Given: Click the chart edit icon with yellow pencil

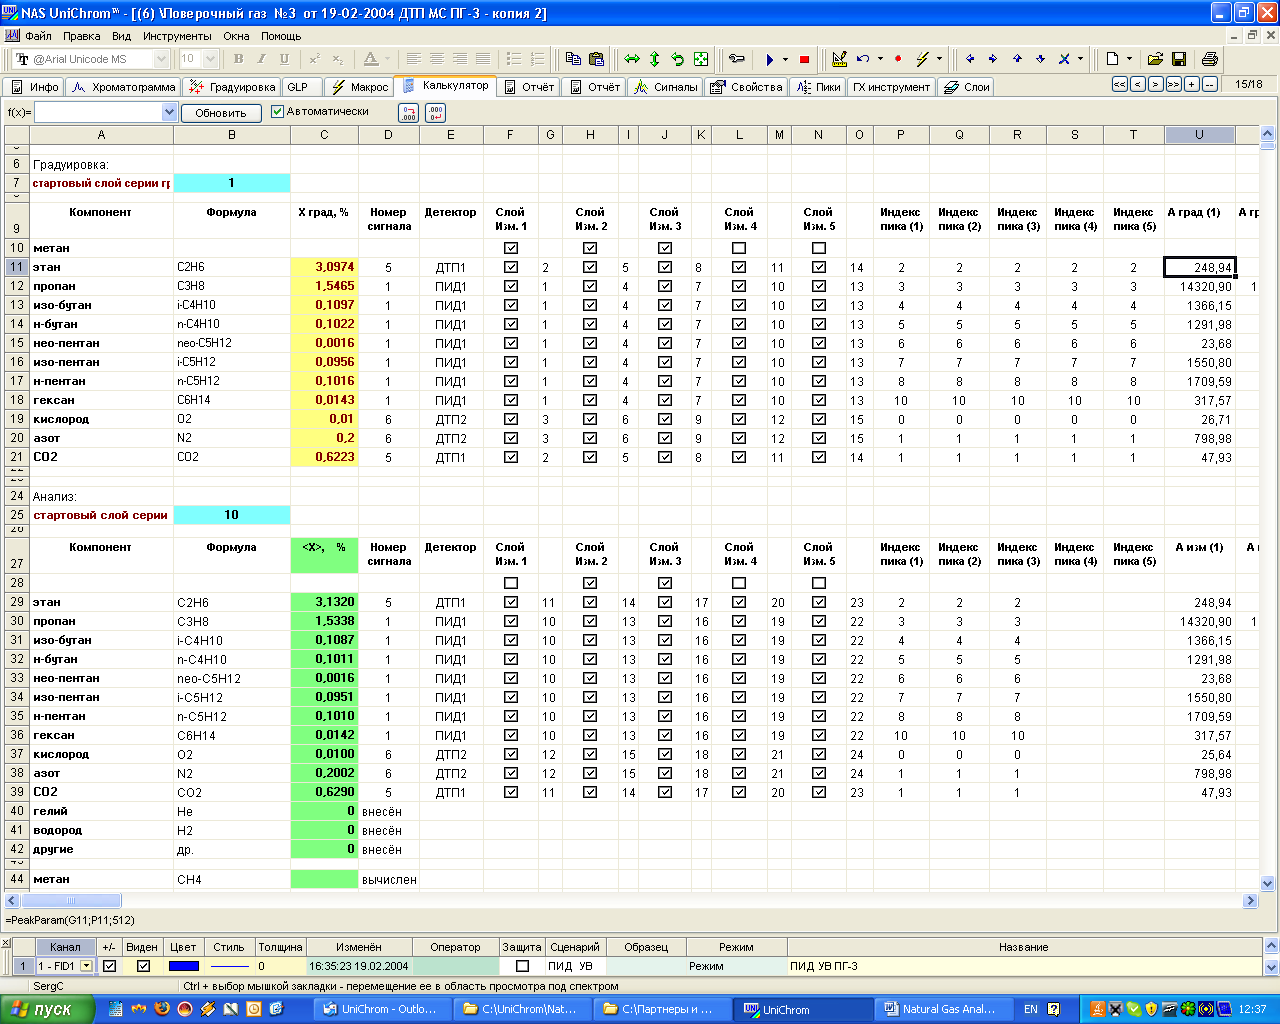Looking at the screenshot, I should (839, 59).
